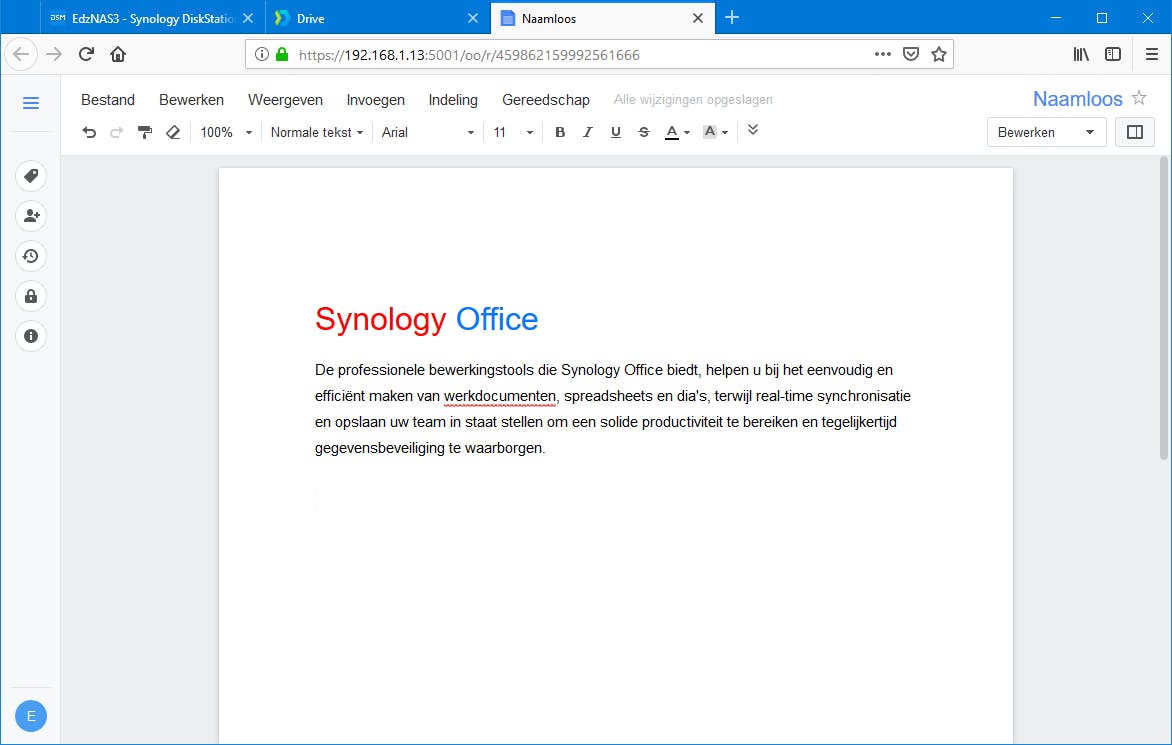1172x745 pixels.
Task: Open the Bewerken menu
Action: (x=191, y=99)
